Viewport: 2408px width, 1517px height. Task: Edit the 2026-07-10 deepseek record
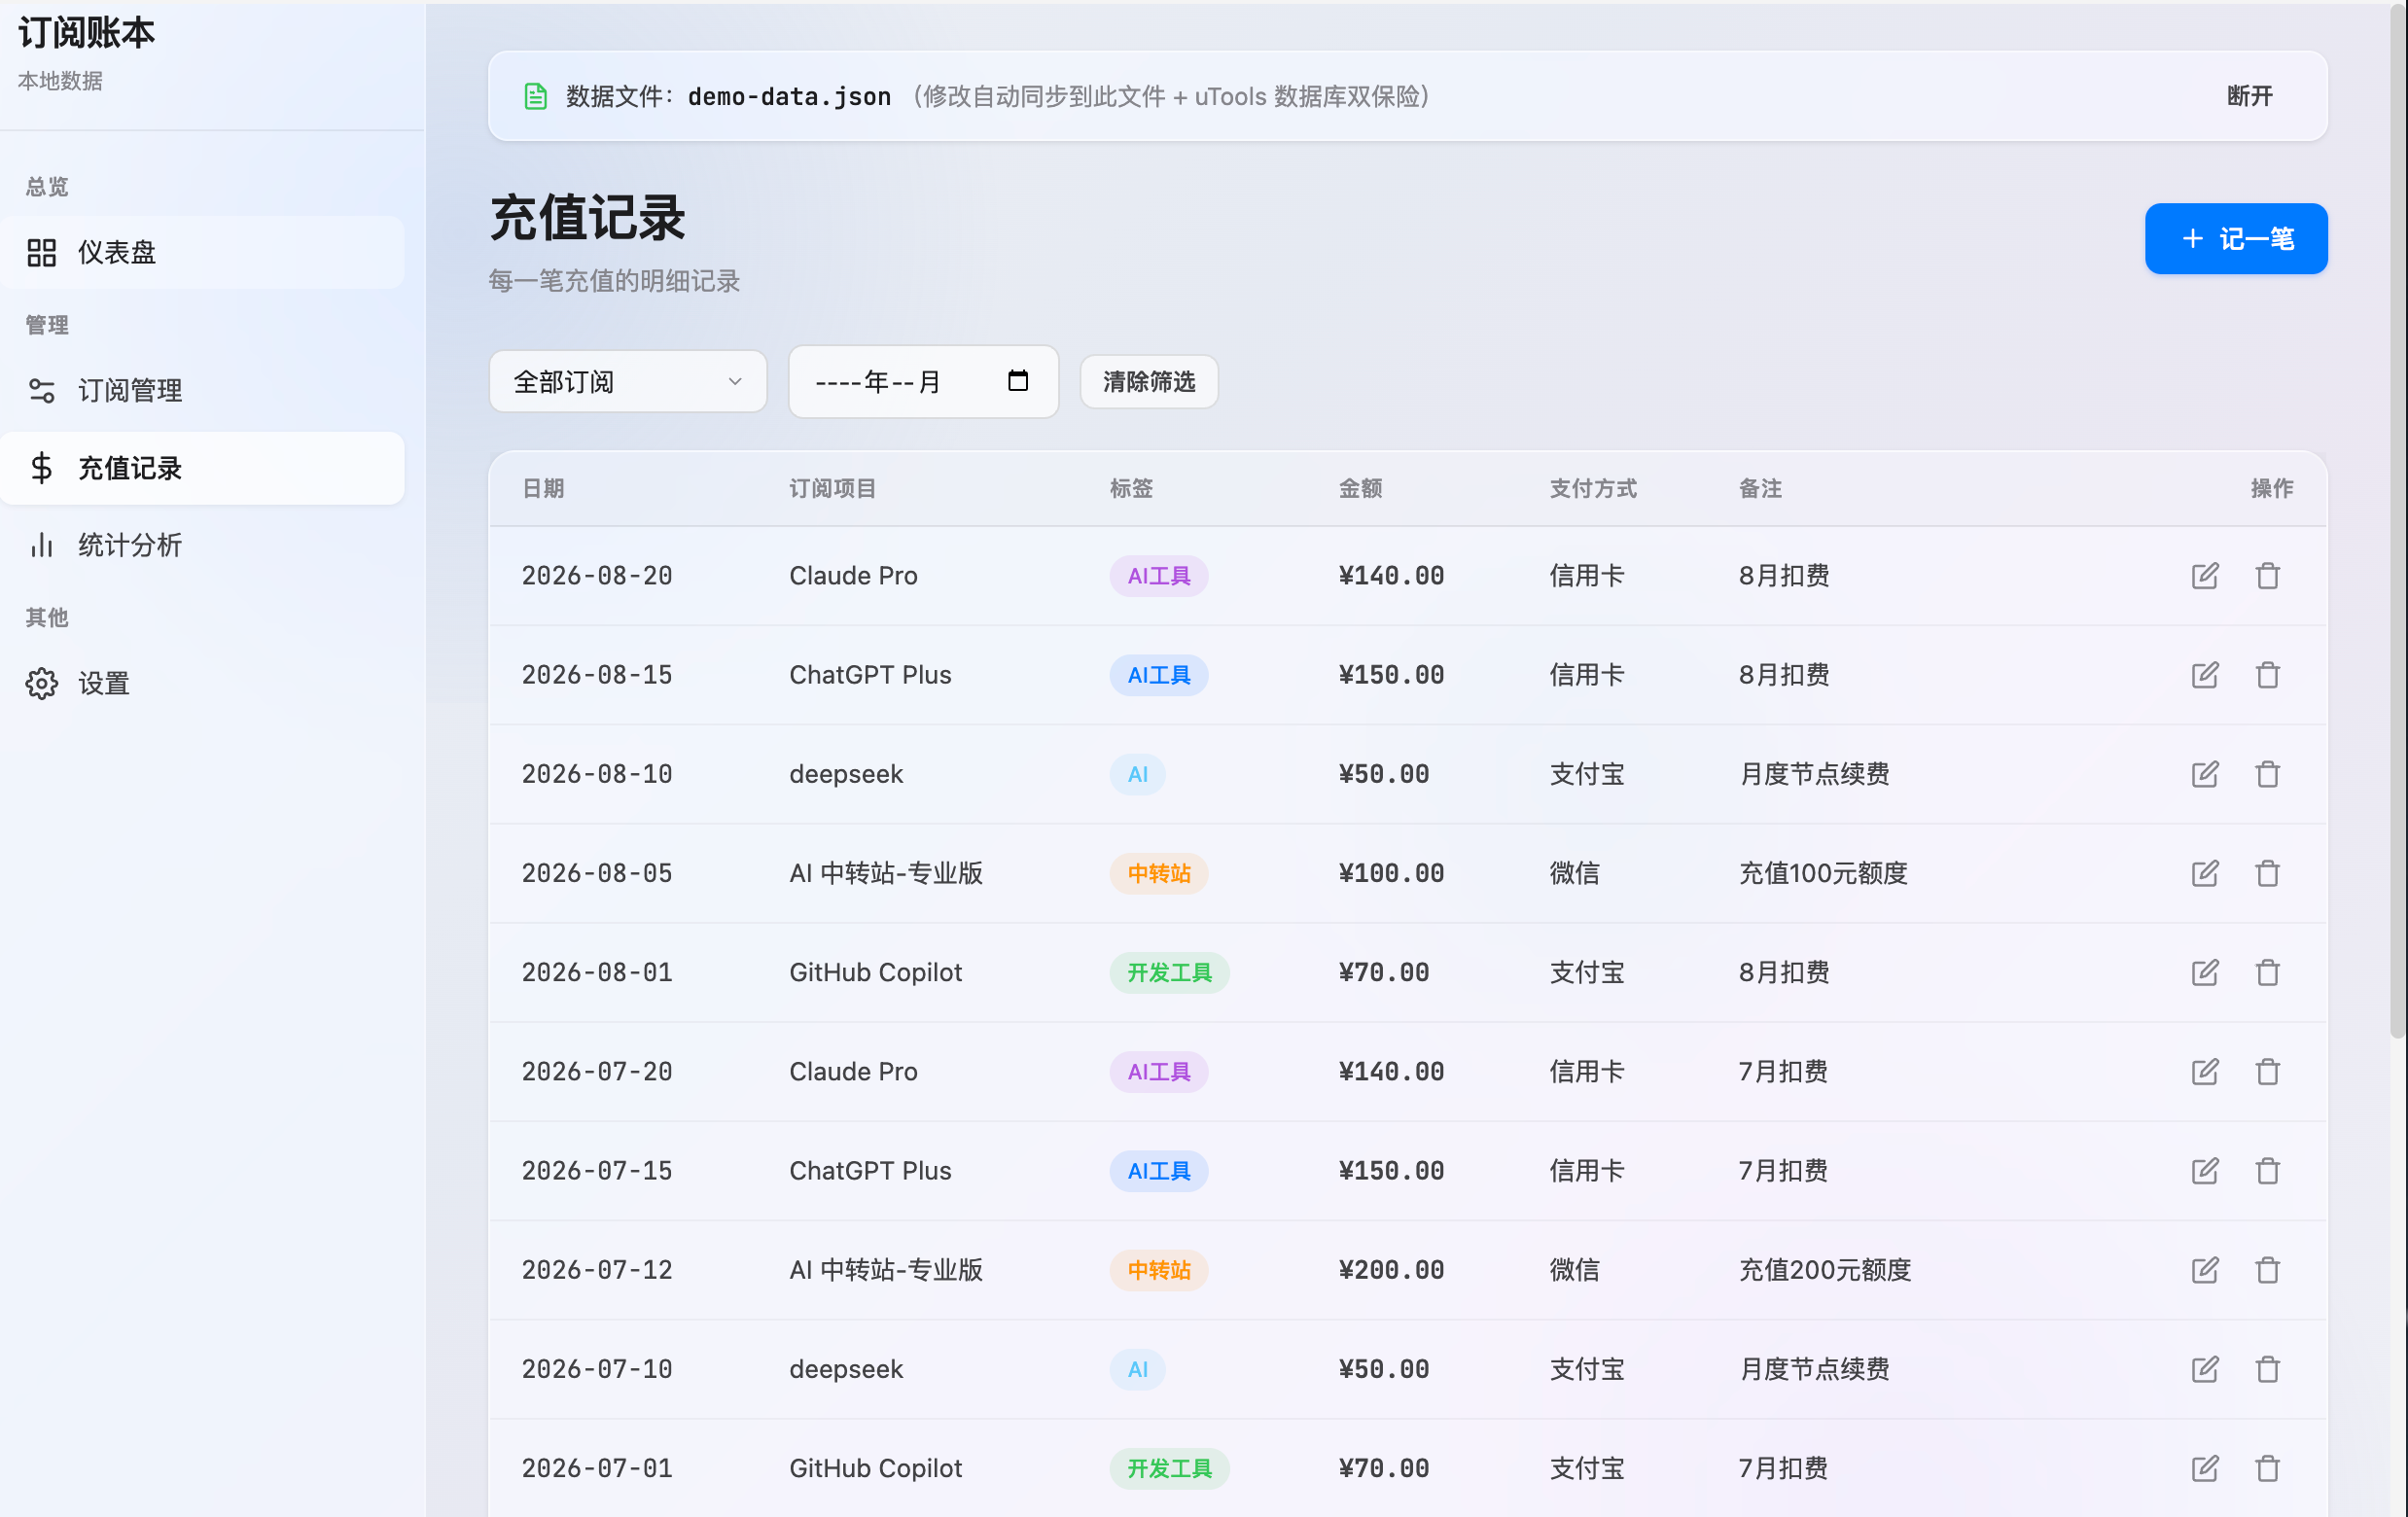click(x=2204, y=1369)
